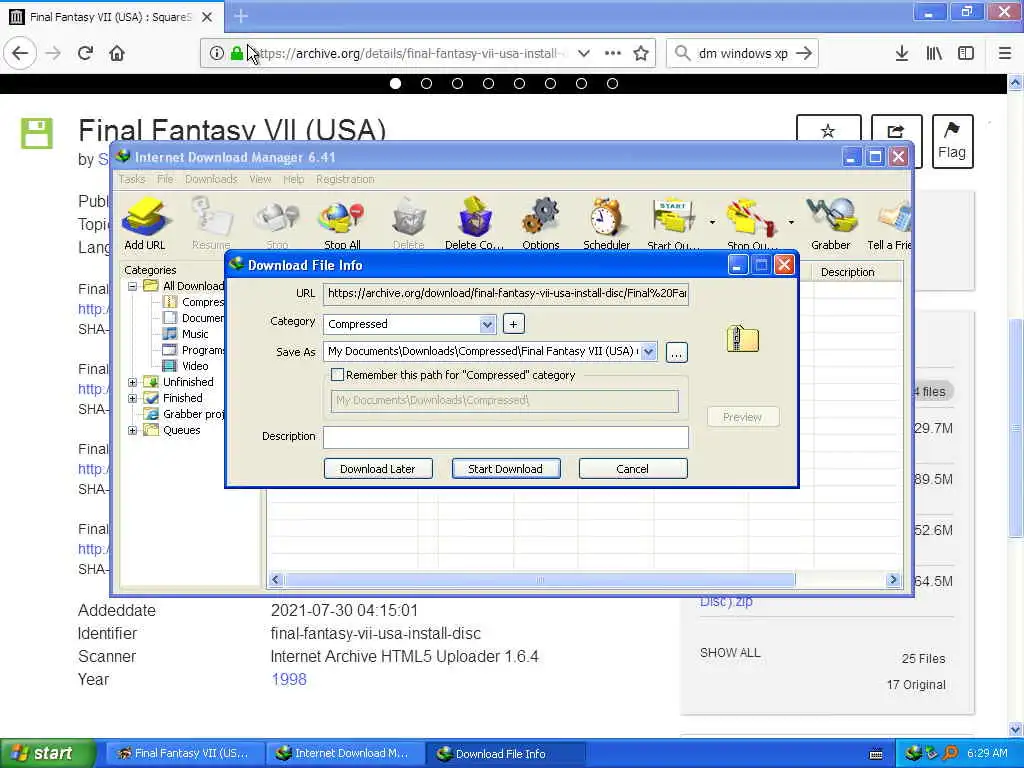The width and height of the screenshot is (1024, 768).
Task: Click browser page vertical scrollbar thumb
Action: (x=1015, y=428)
